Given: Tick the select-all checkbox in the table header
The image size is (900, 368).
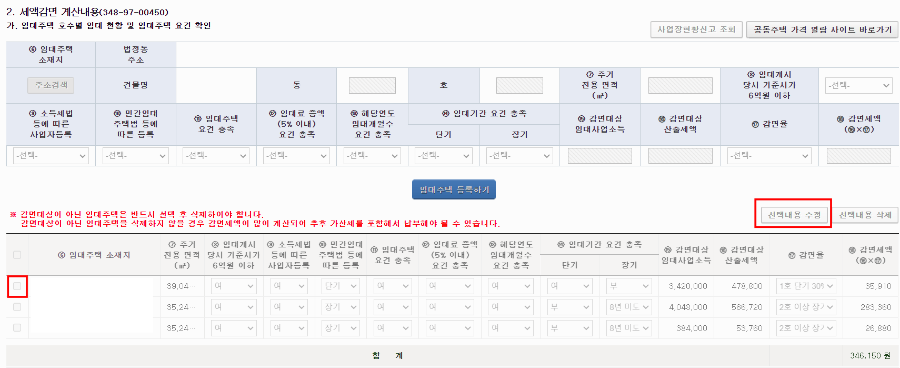Looking at the screenshot, I should pos(17,255).
